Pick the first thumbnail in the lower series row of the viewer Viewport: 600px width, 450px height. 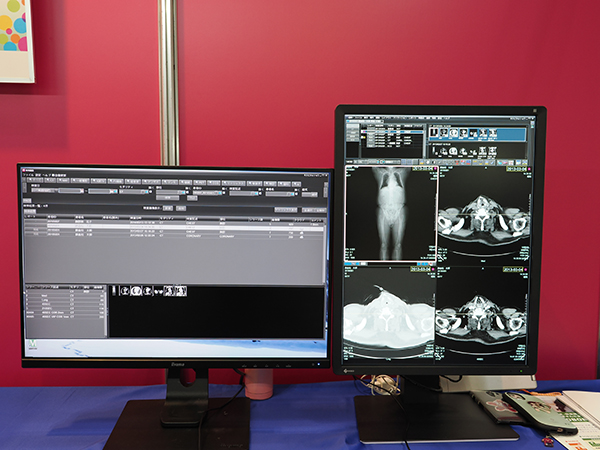(x=437, y=149)
